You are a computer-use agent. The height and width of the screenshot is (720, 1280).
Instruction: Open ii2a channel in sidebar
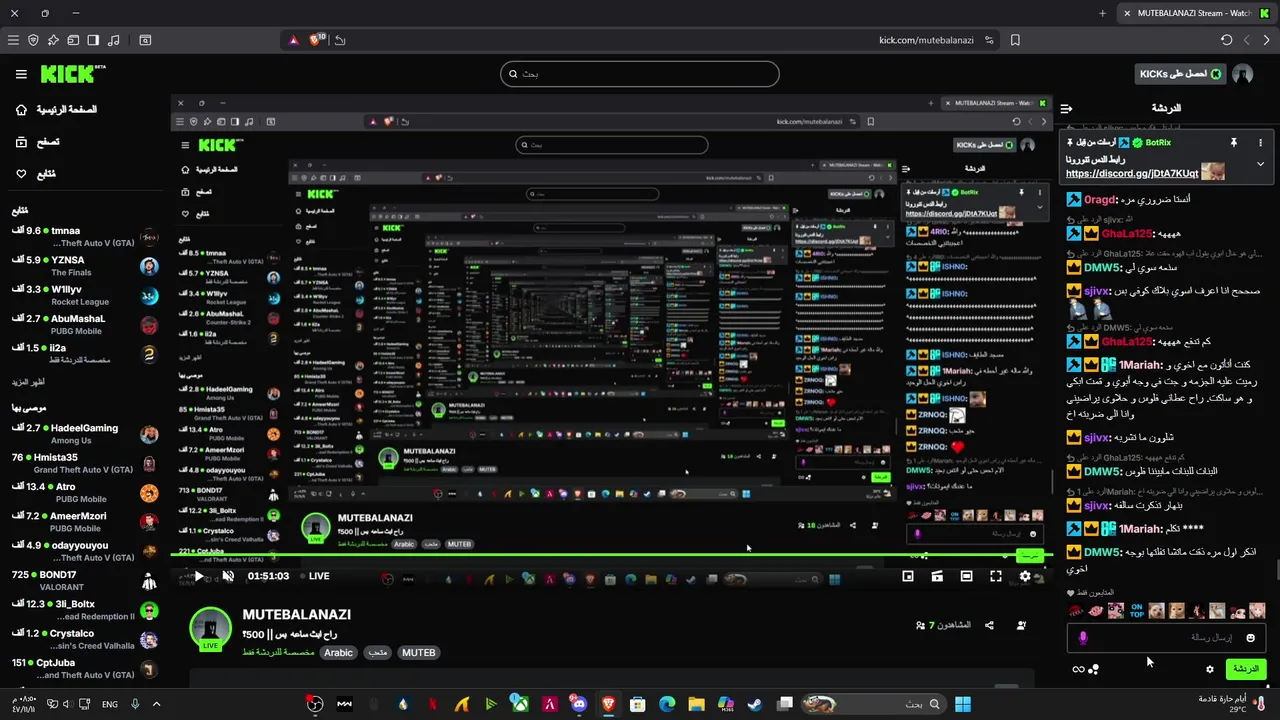click(85, 354)
